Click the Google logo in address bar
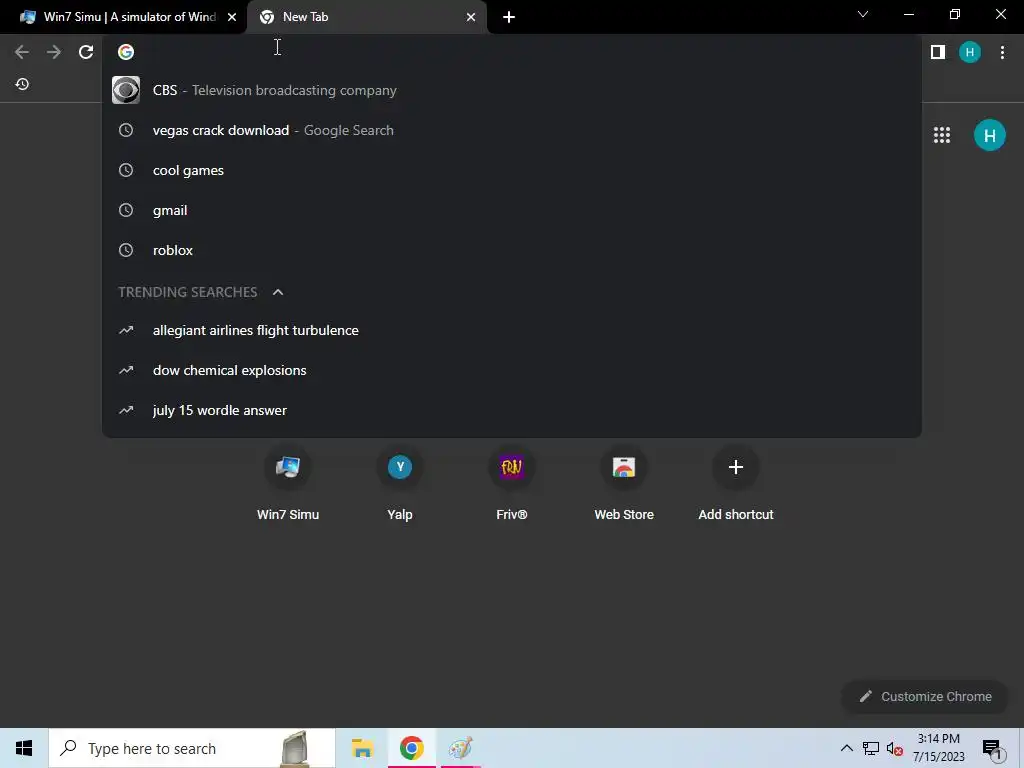Image resolution: width=1024 pixels, height=768 pixels. tap(126, 52)
